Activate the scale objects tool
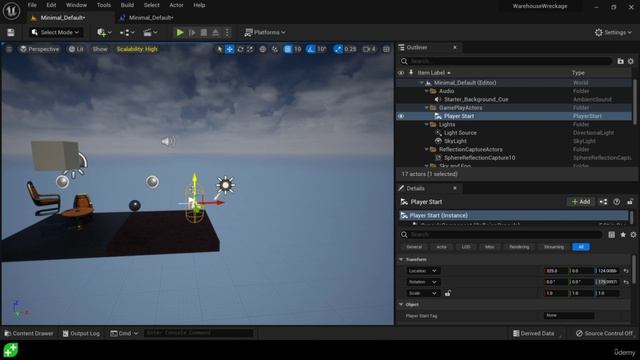Viewport: 640px width, 360px height. pyautogui.click(x=250, y=49)
